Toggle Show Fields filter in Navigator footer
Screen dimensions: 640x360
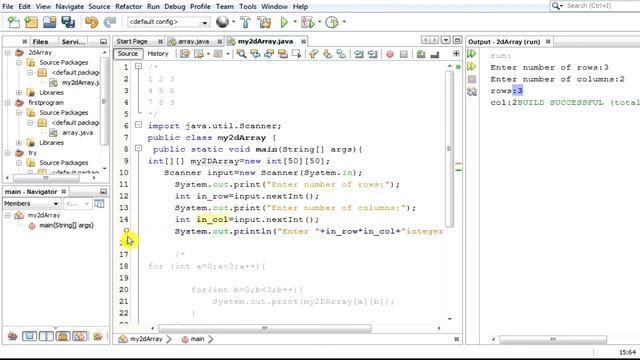pos(29,336)
